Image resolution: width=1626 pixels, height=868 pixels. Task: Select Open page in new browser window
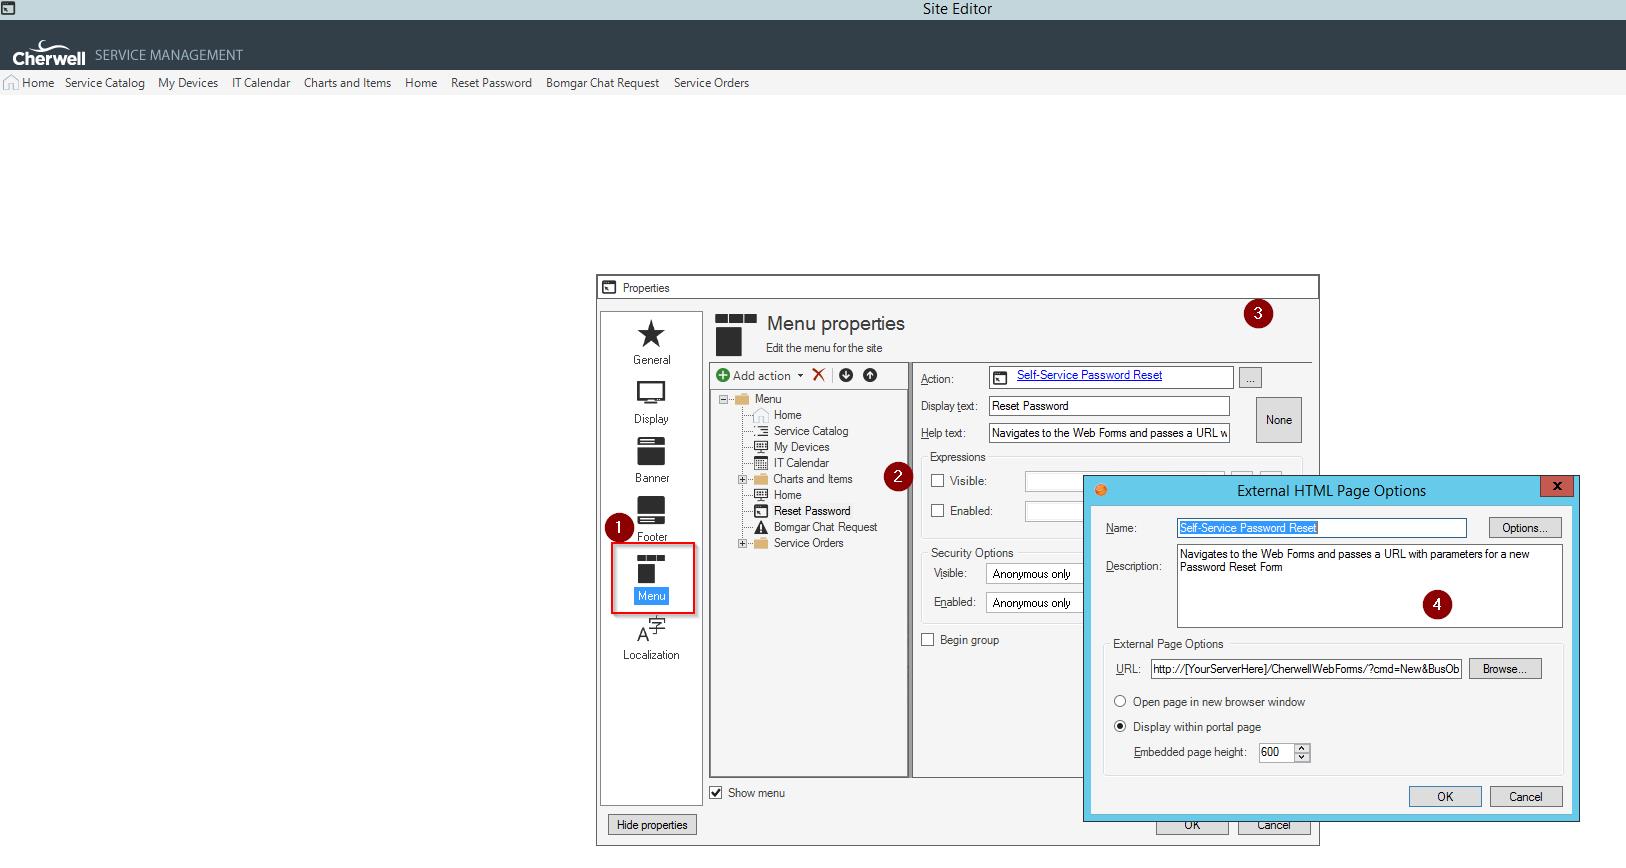pyautogui.click(x=1120, y=702)
